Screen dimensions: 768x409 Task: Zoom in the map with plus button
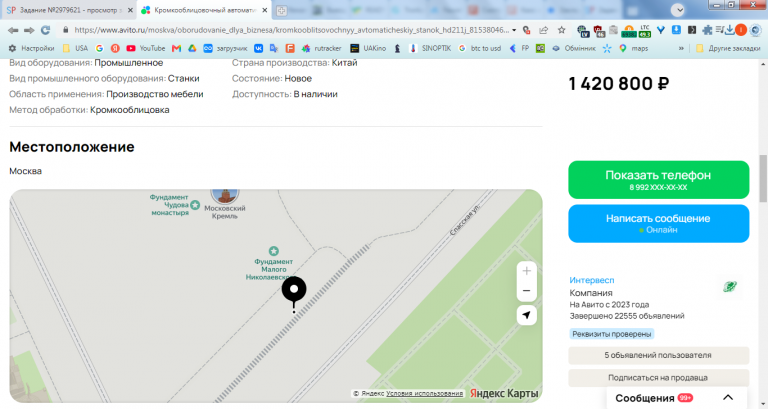(527, 271)
